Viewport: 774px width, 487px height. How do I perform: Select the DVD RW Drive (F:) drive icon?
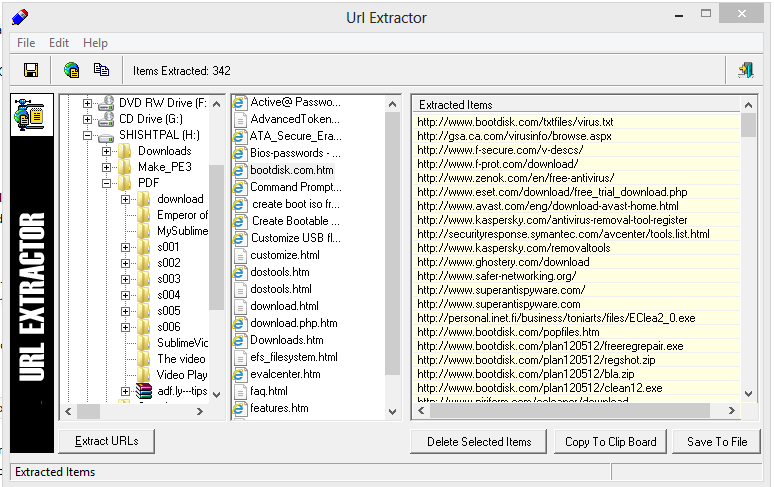point(106,103)
